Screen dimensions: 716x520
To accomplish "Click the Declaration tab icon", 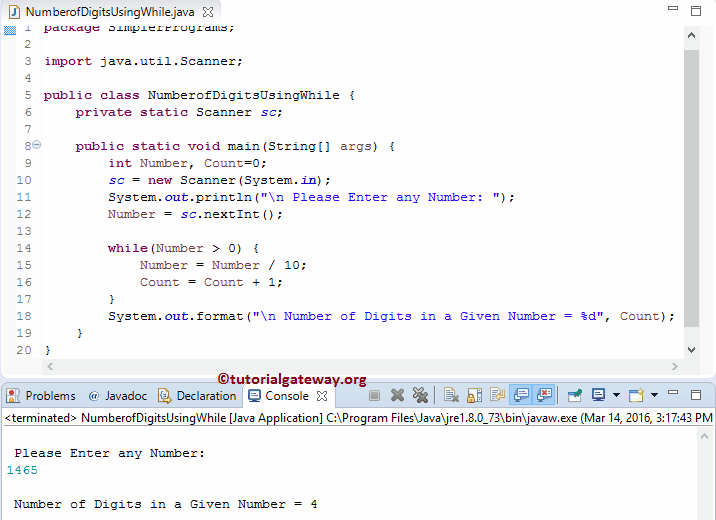I will pyautogui.click(x=164, y=395).
